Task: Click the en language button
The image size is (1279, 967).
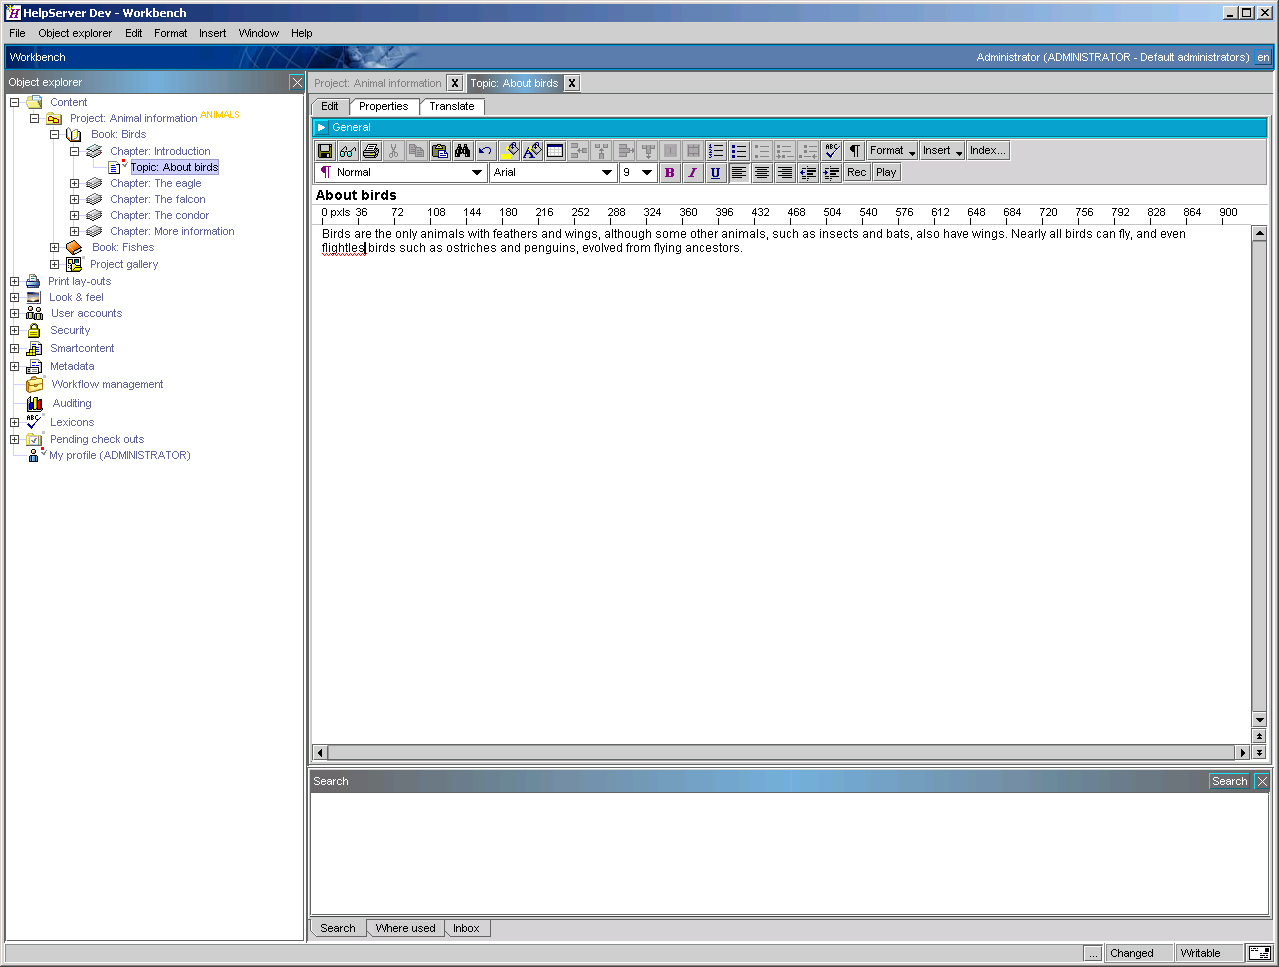Action: [x=1263, y=57]
